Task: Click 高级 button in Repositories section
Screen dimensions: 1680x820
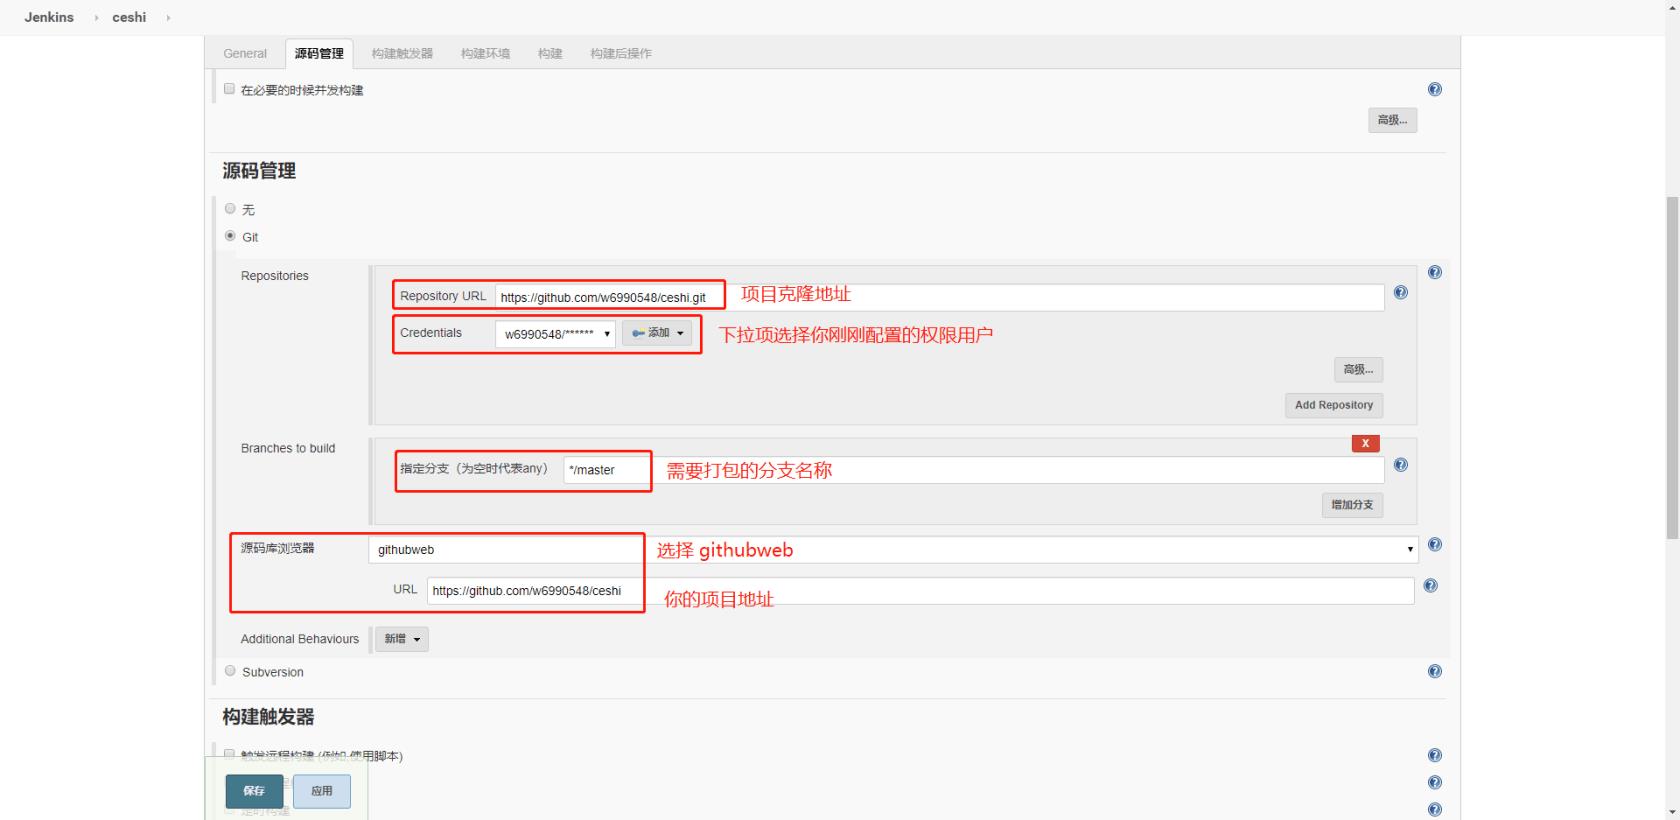Action: pos(1358,369)
